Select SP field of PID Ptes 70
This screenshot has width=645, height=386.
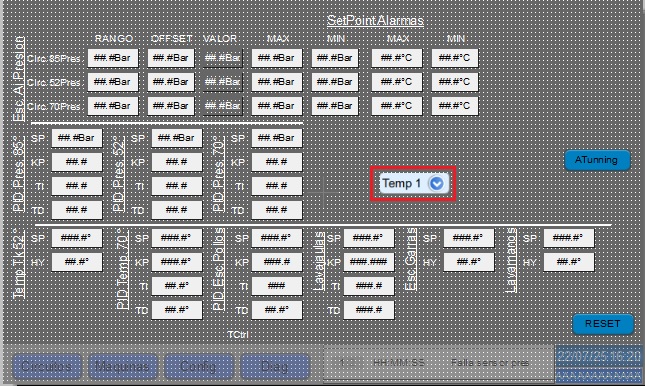click(276, 138)
